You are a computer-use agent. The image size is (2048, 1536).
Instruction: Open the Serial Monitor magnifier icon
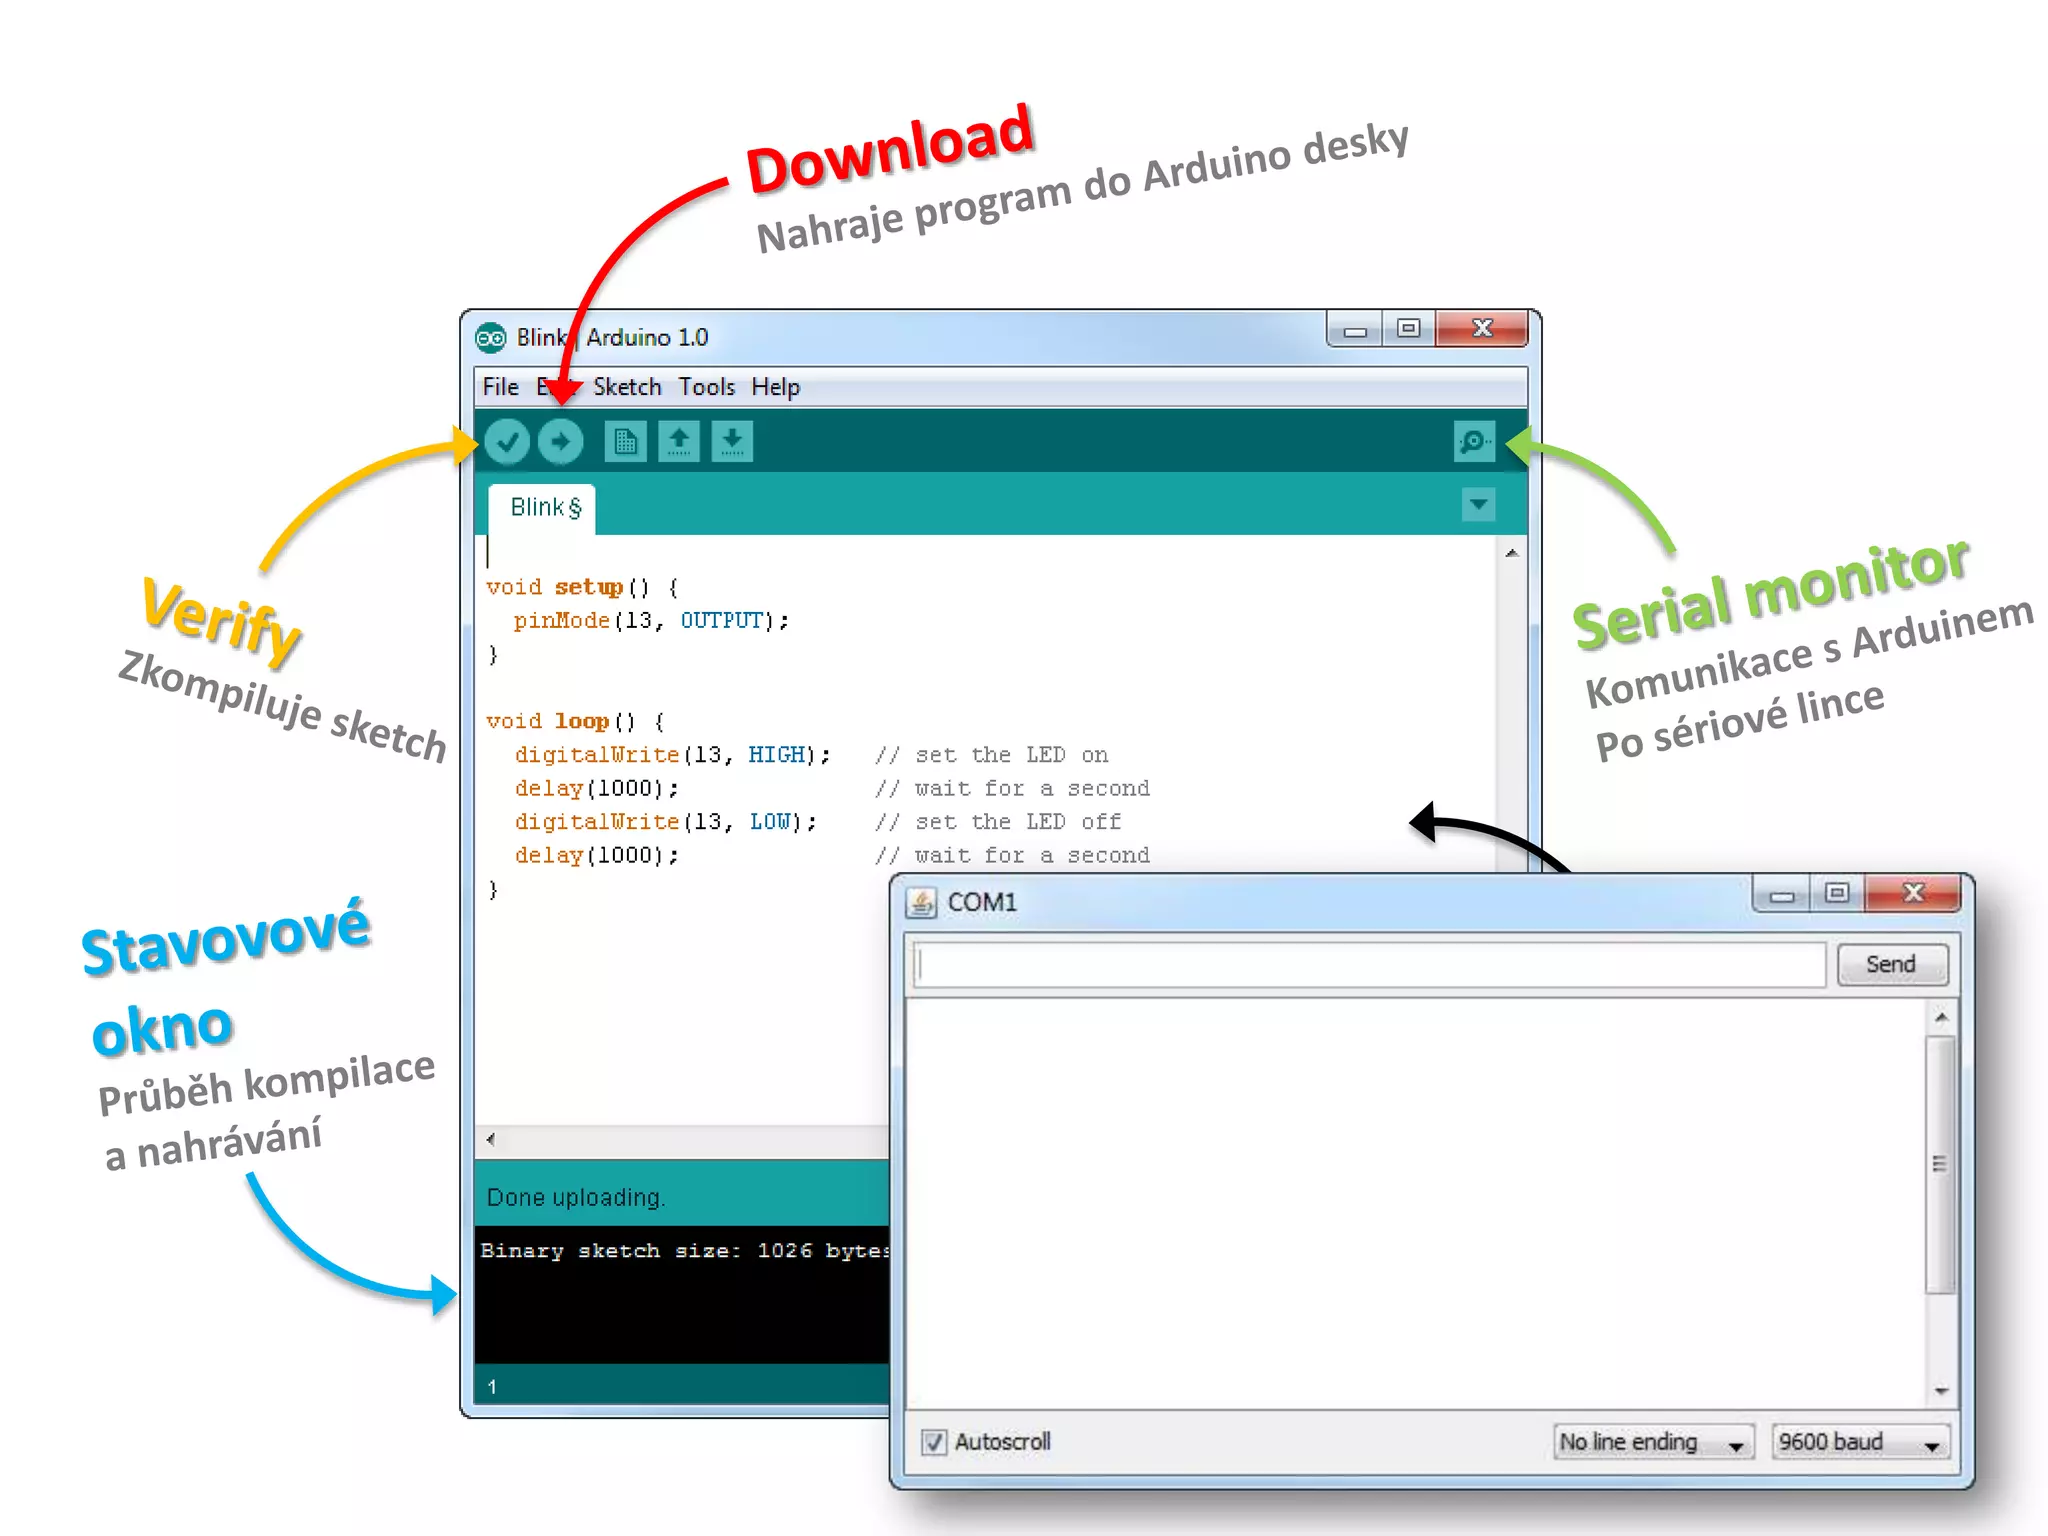point(1473,441)
